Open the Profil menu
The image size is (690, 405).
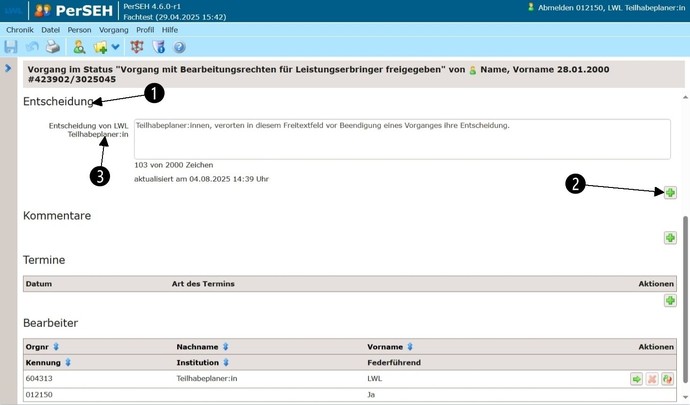click(x=145, y=30)
